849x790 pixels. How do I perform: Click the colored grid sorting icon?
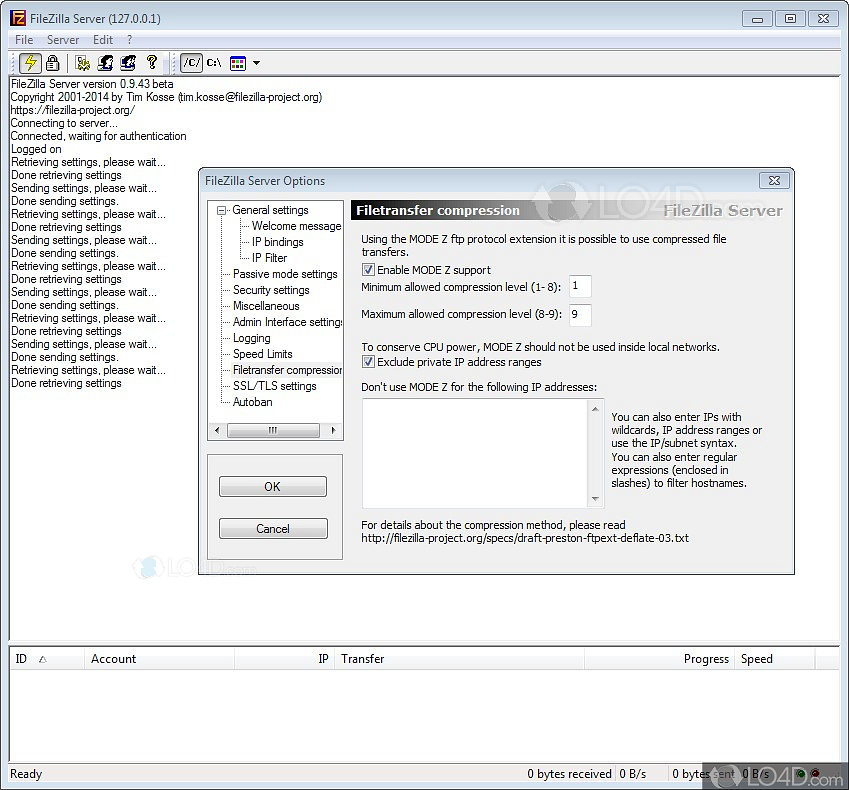tap(238, 63)
